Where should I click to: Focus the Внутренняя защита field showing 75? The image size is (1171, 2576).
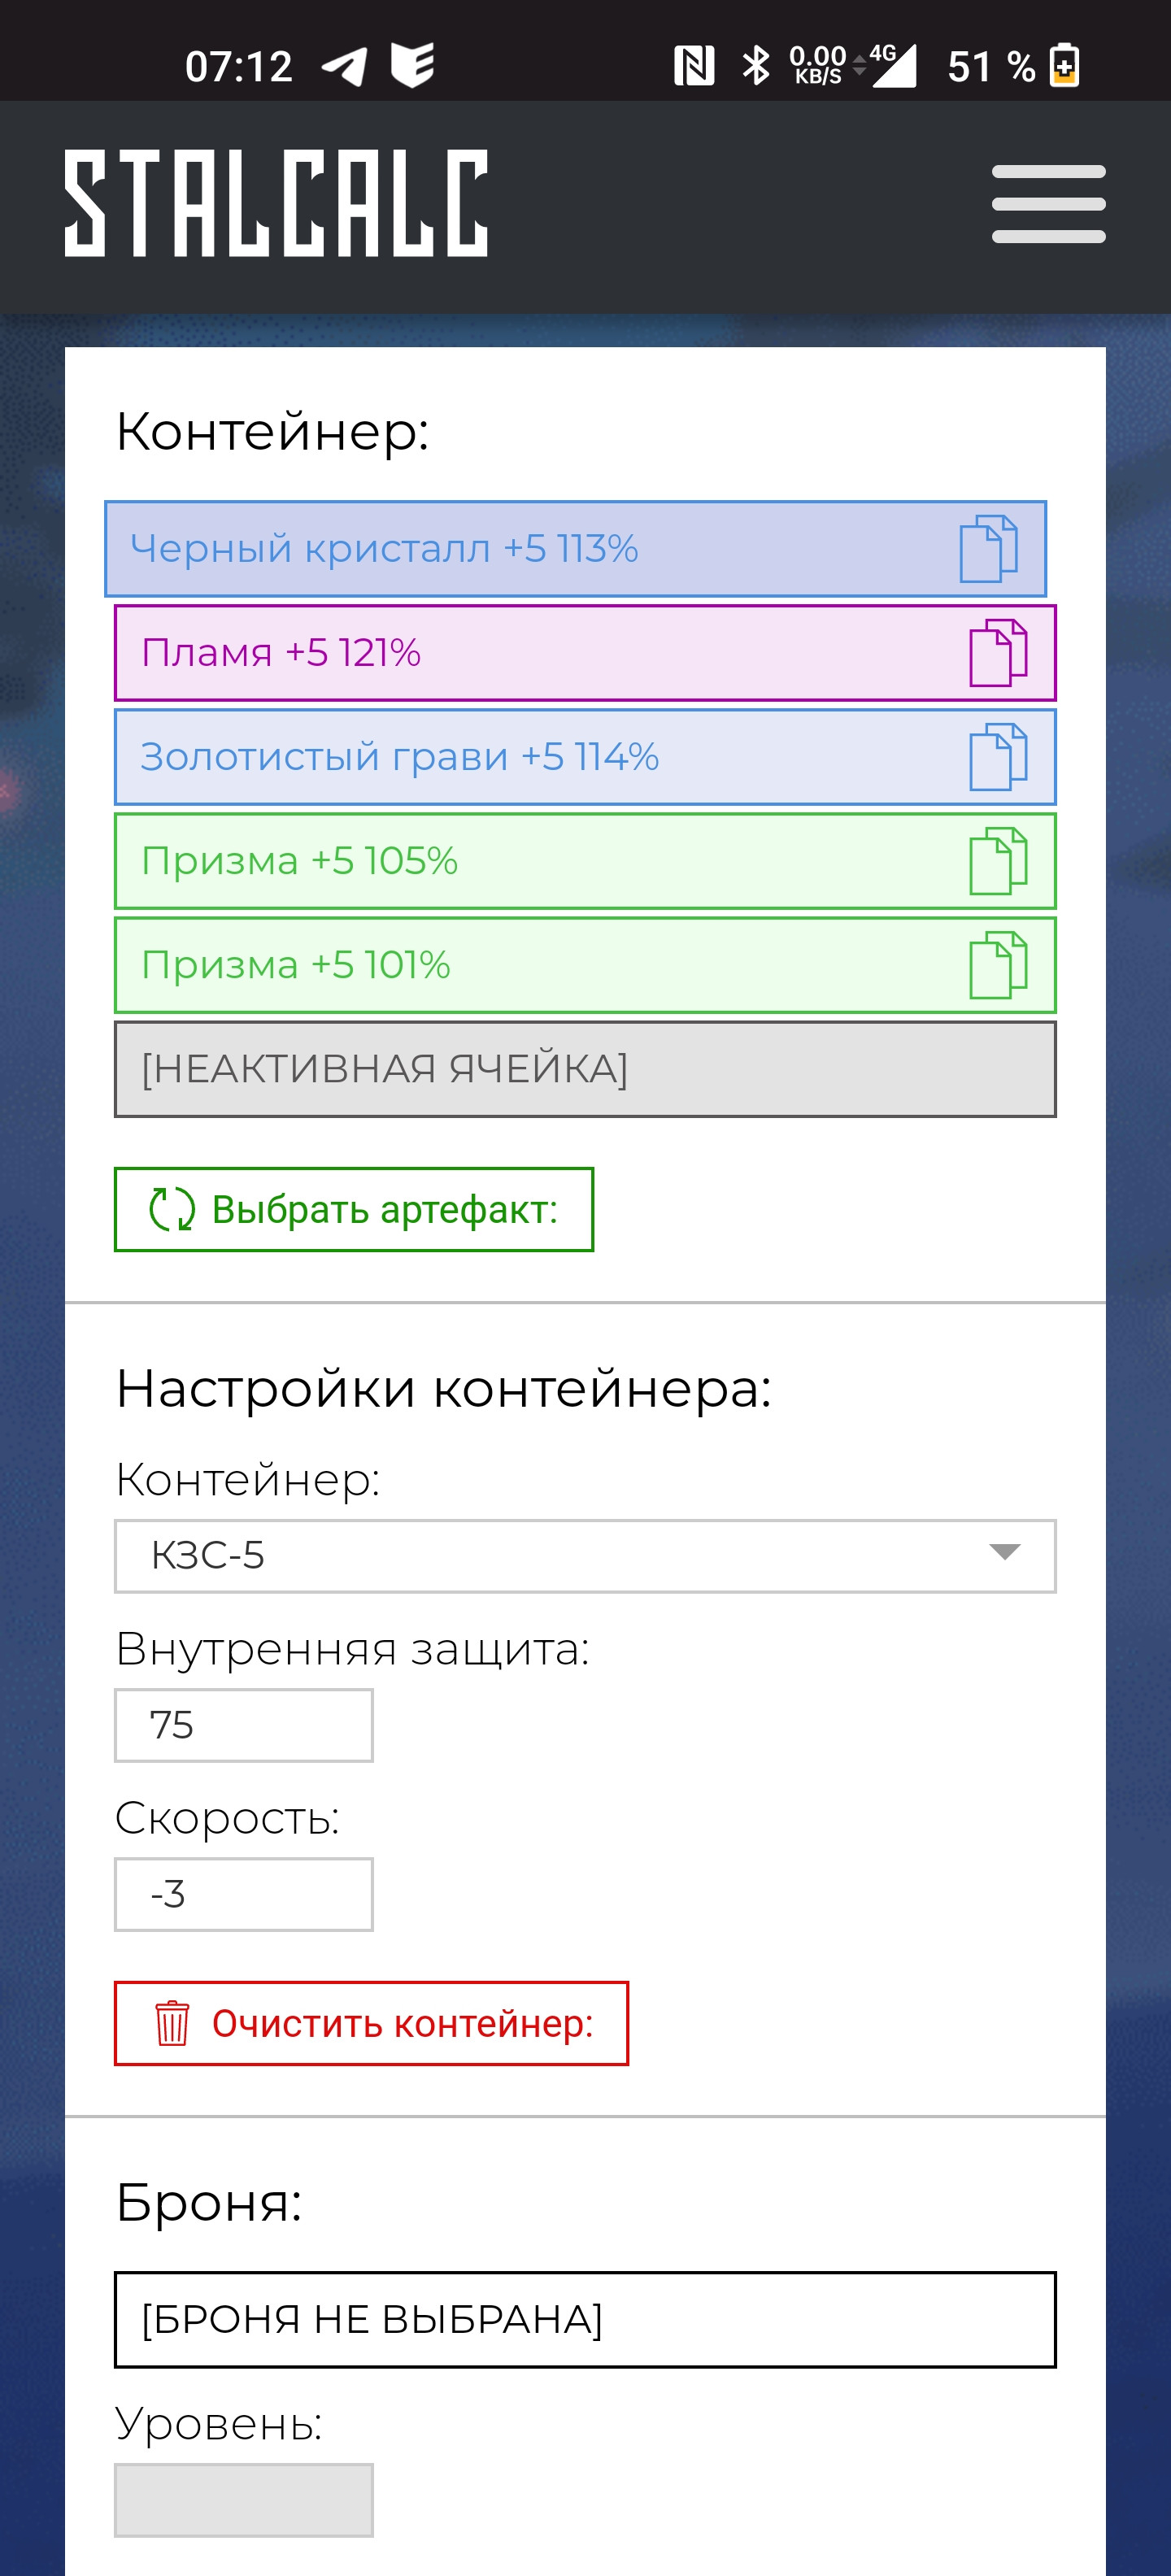[x=244, y=1725]
